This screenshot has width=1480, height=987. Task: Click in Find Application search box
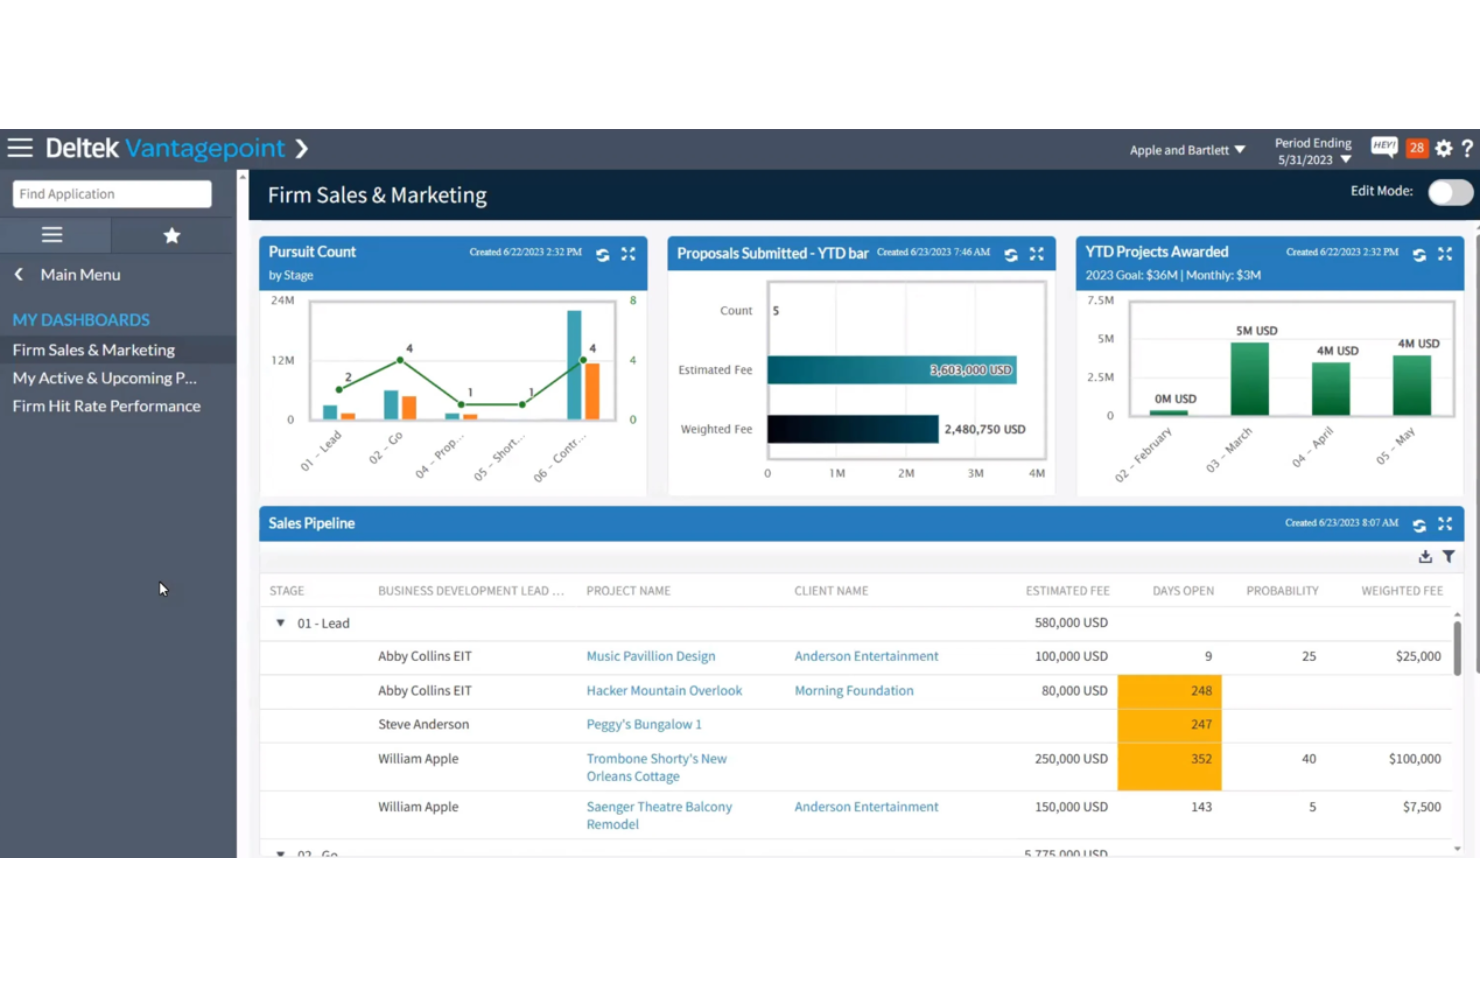pos(112,194)
